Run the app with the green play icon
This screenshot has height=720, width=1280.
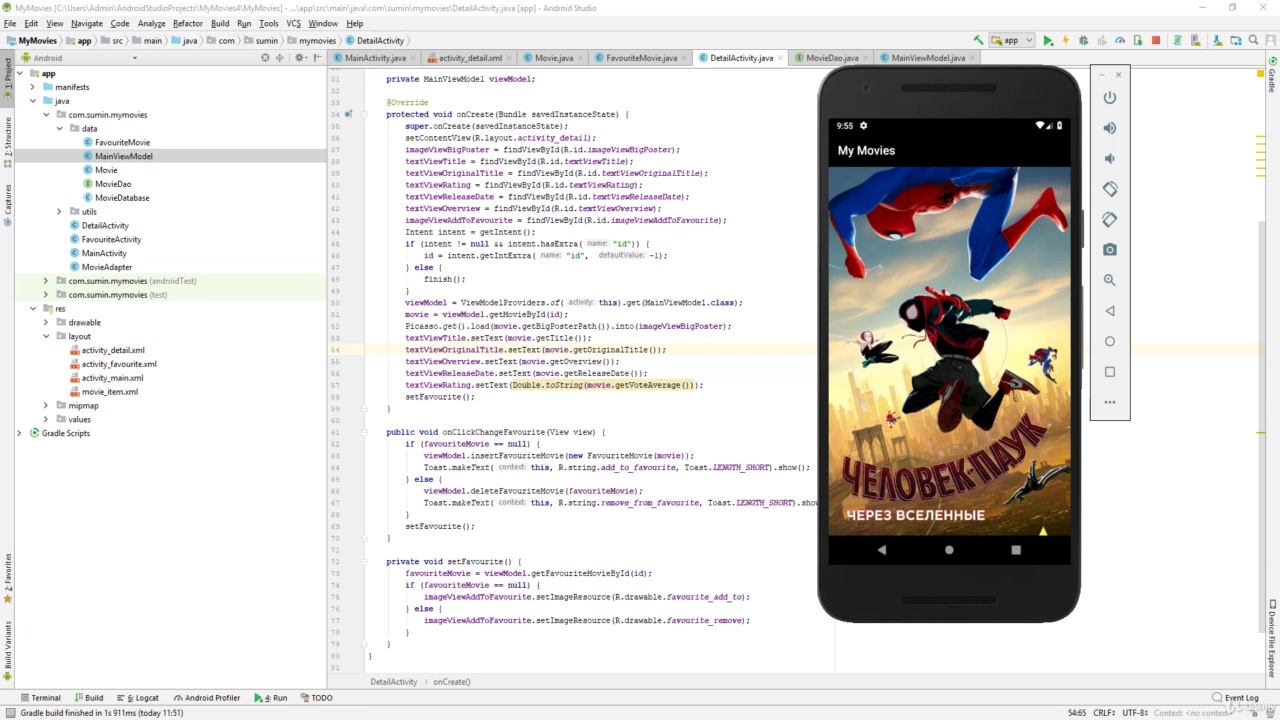(1048, 41)
